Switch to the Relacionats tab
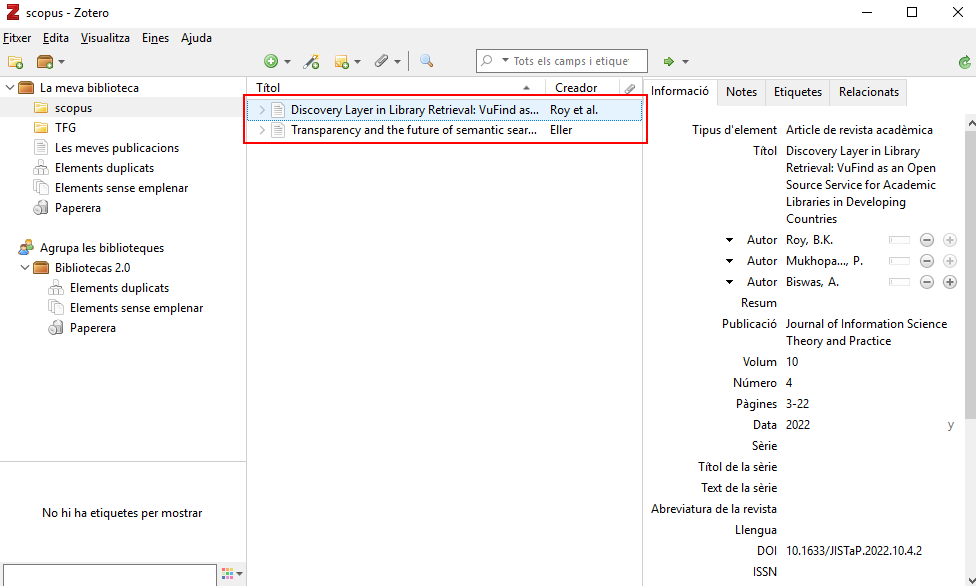 [x=868, y=92]
